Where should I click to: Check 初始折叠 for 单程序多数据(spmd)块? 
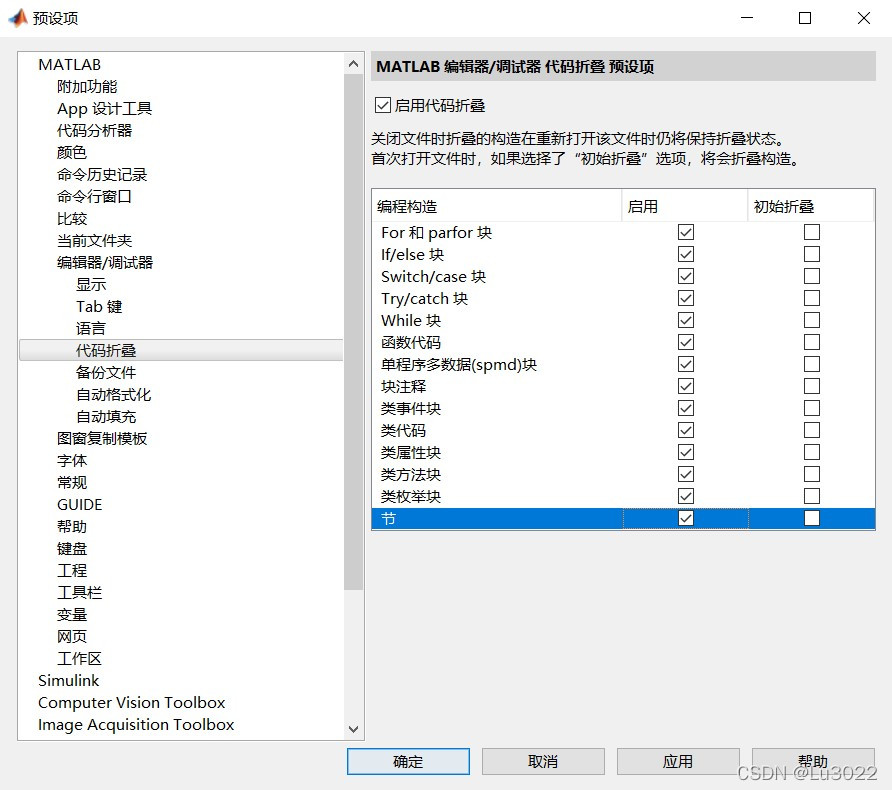click(x=812, y=364)
